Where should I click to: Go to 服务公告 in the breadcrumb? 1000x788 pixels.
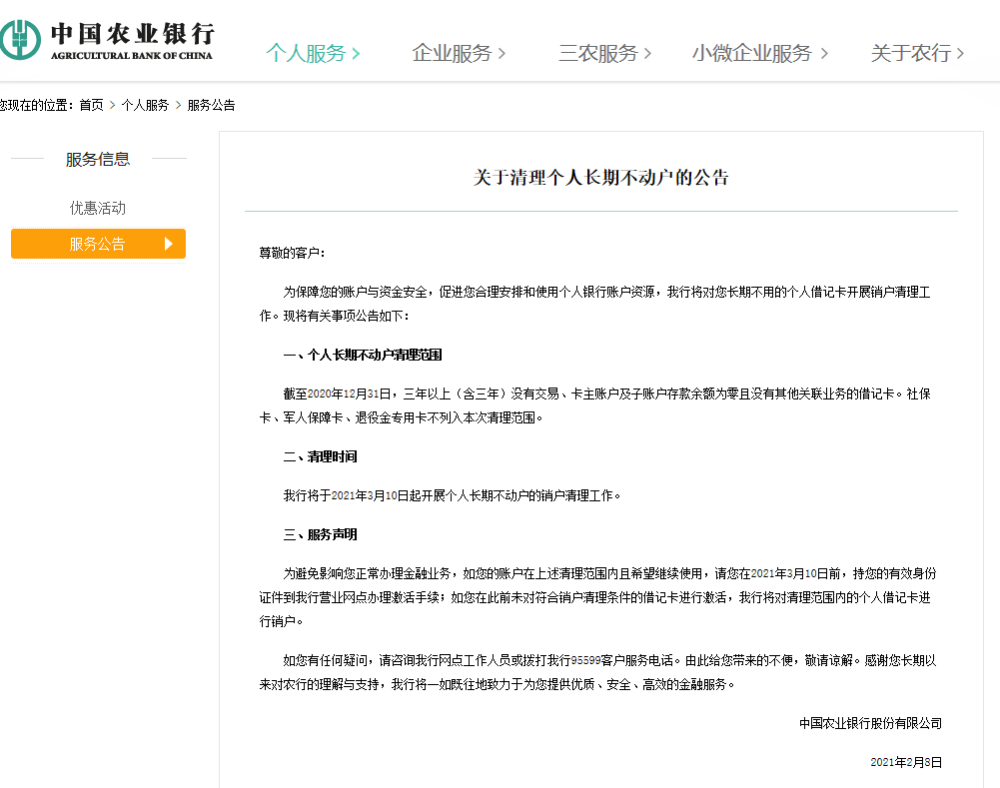[x=211, y=105]
